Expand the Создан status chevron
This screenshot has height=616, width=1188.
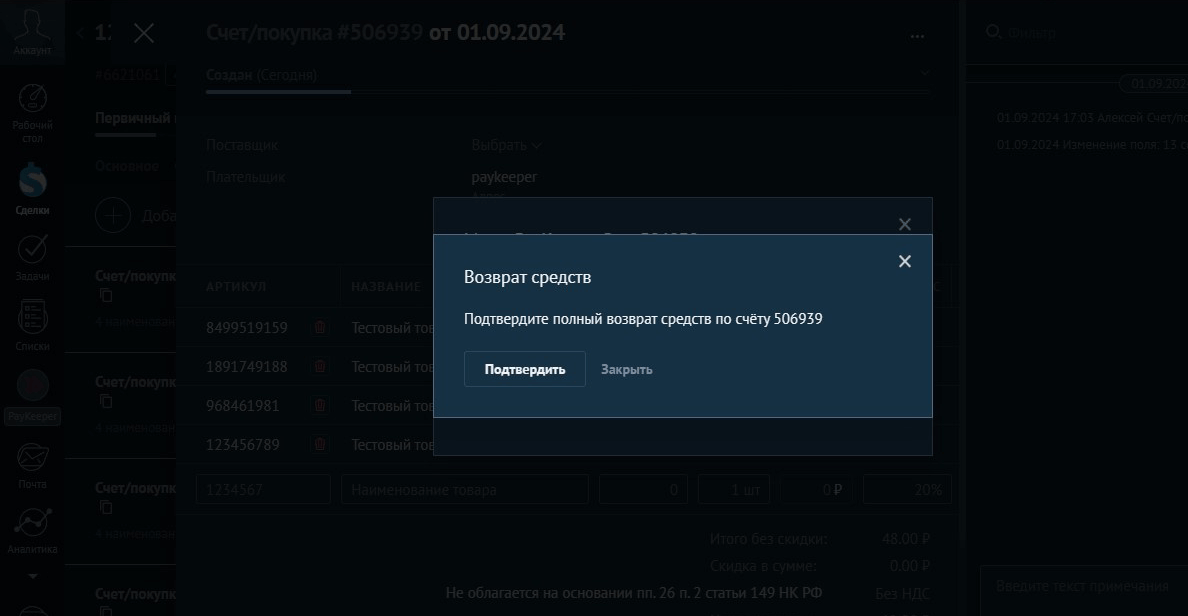point(925,74)
